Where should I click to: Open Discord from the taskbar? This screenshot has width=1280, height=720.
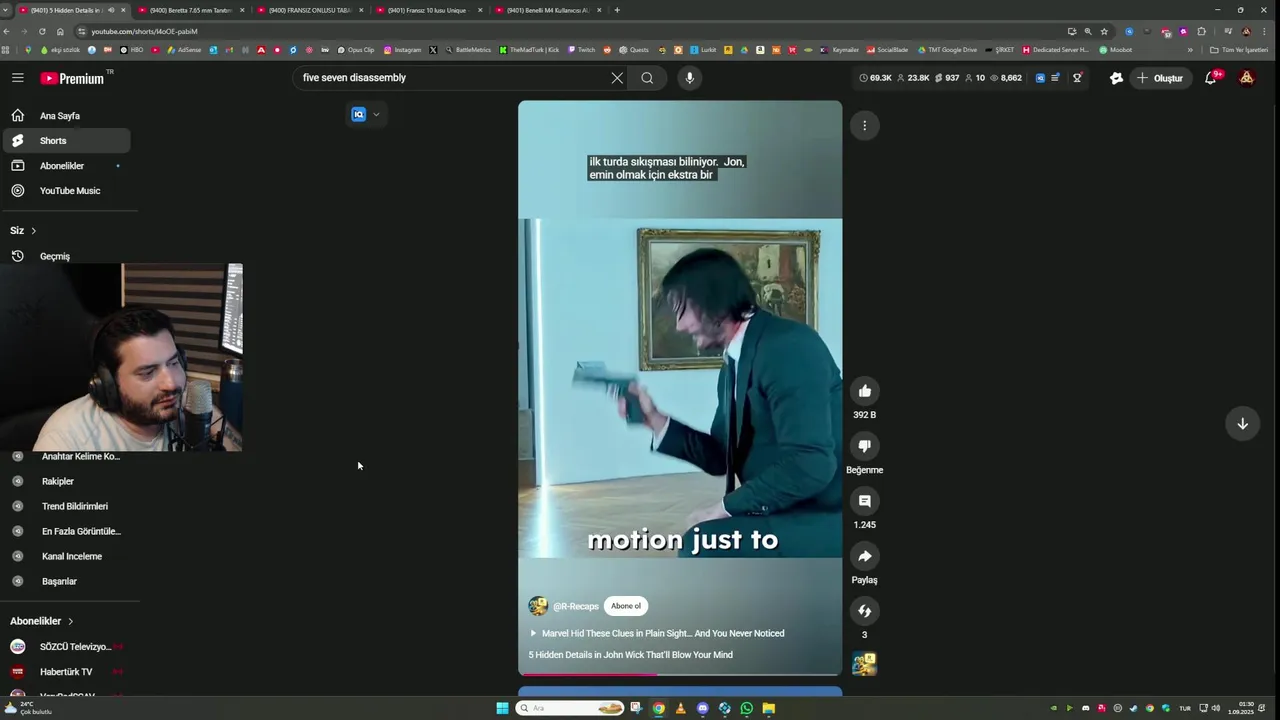pyautogui.click(x=703, y=708)
